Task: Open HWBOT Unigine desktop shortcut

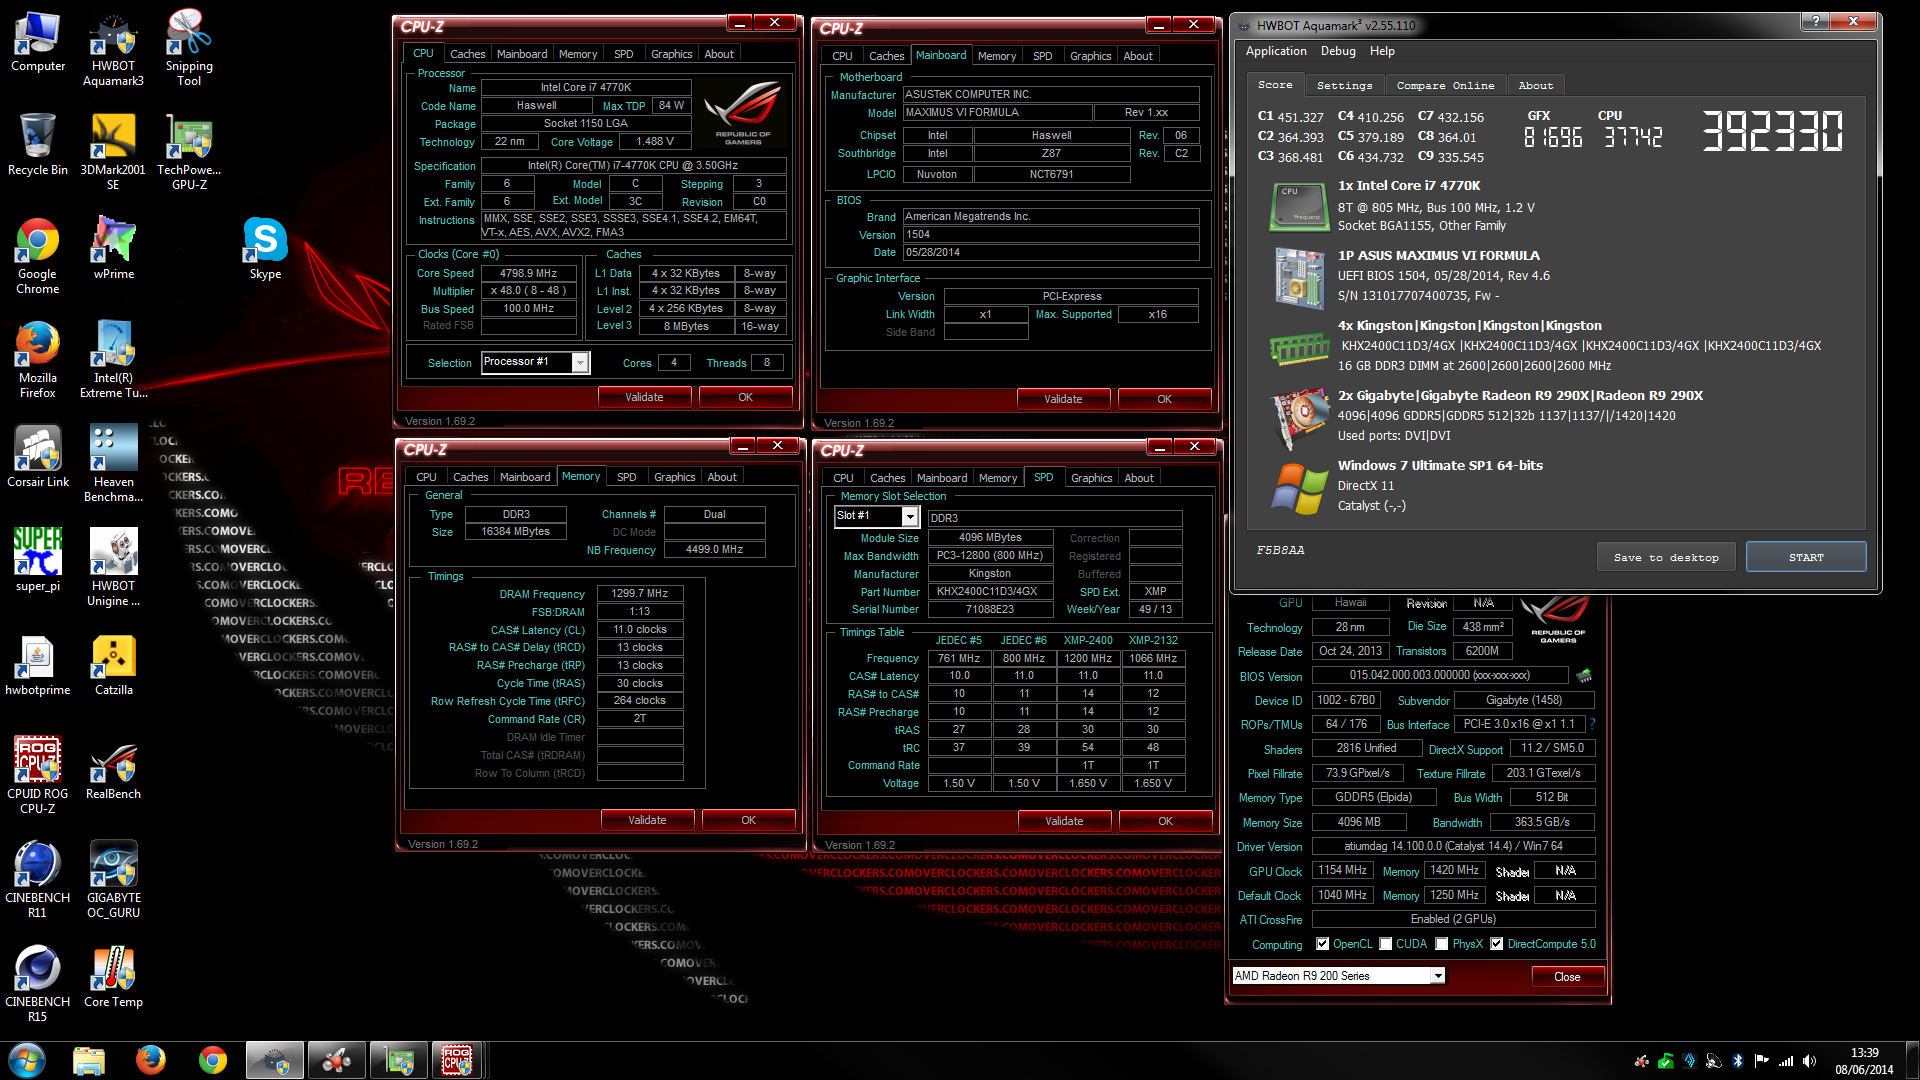Action: click(113, 568)
